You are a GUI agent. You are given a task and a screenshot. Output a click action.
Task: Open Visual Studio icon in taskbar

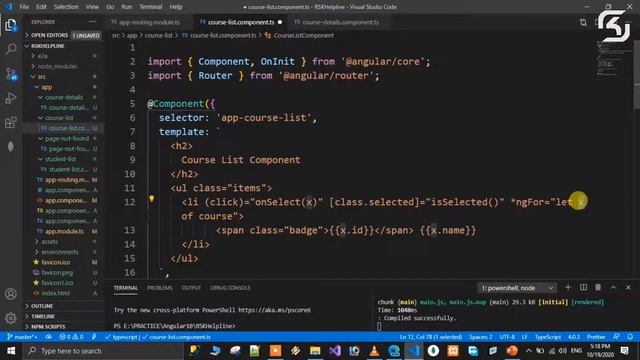coord(335,351)
